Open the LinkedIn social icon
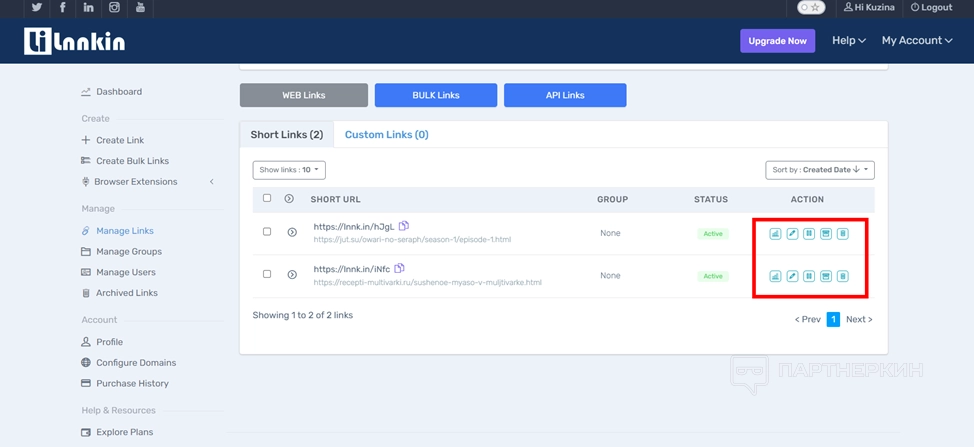 point(89,7)
